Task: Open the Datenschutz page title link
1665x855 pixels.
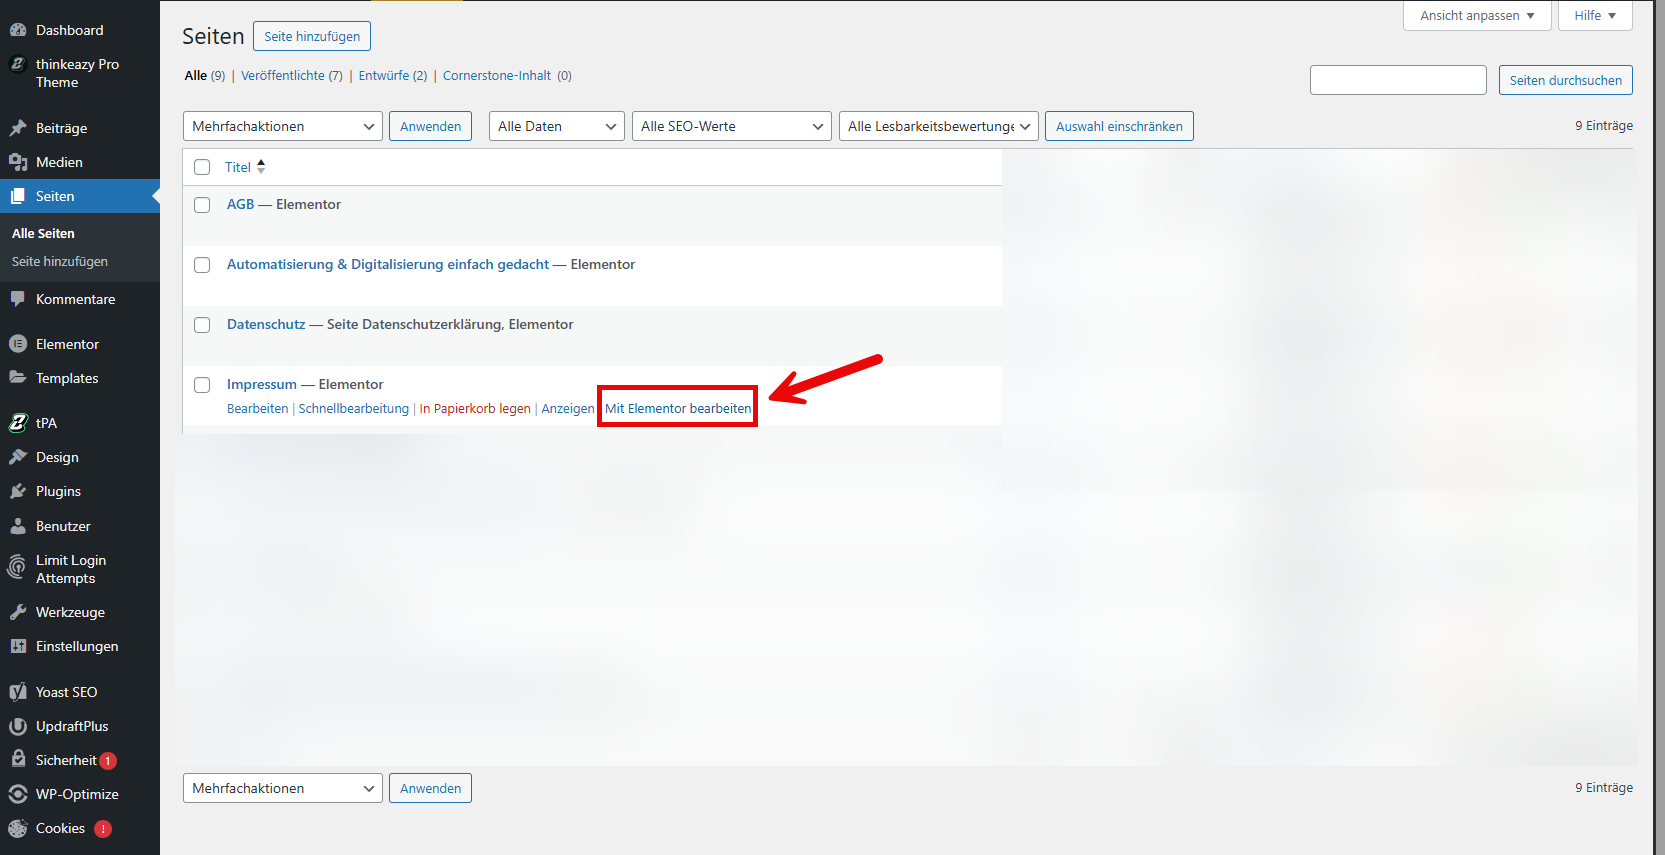Action: [x=266, y=324]
